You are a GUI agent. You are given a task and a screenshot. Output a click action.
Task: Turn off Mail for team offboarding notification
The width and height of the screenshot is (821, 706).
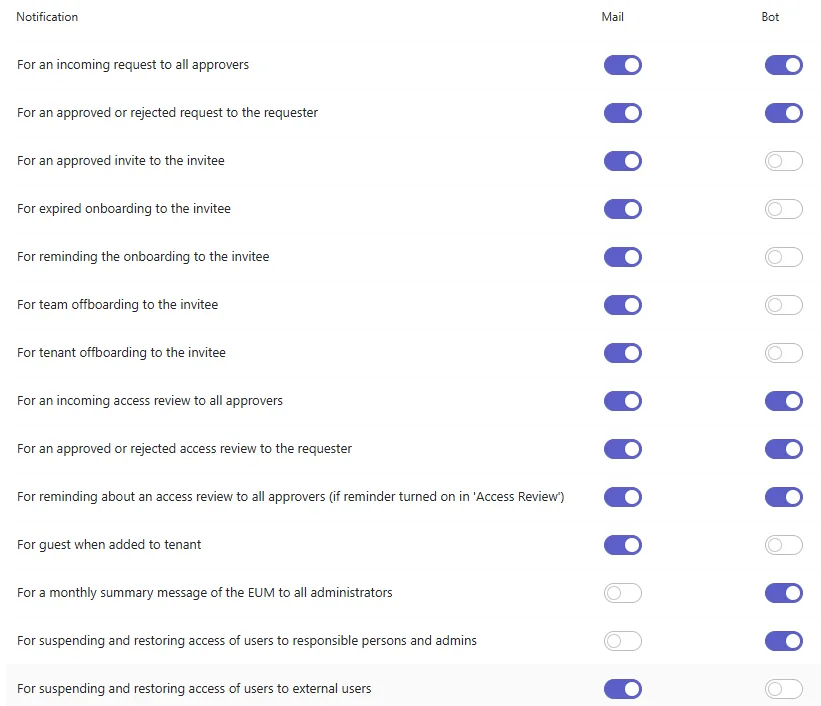(623, 305)
